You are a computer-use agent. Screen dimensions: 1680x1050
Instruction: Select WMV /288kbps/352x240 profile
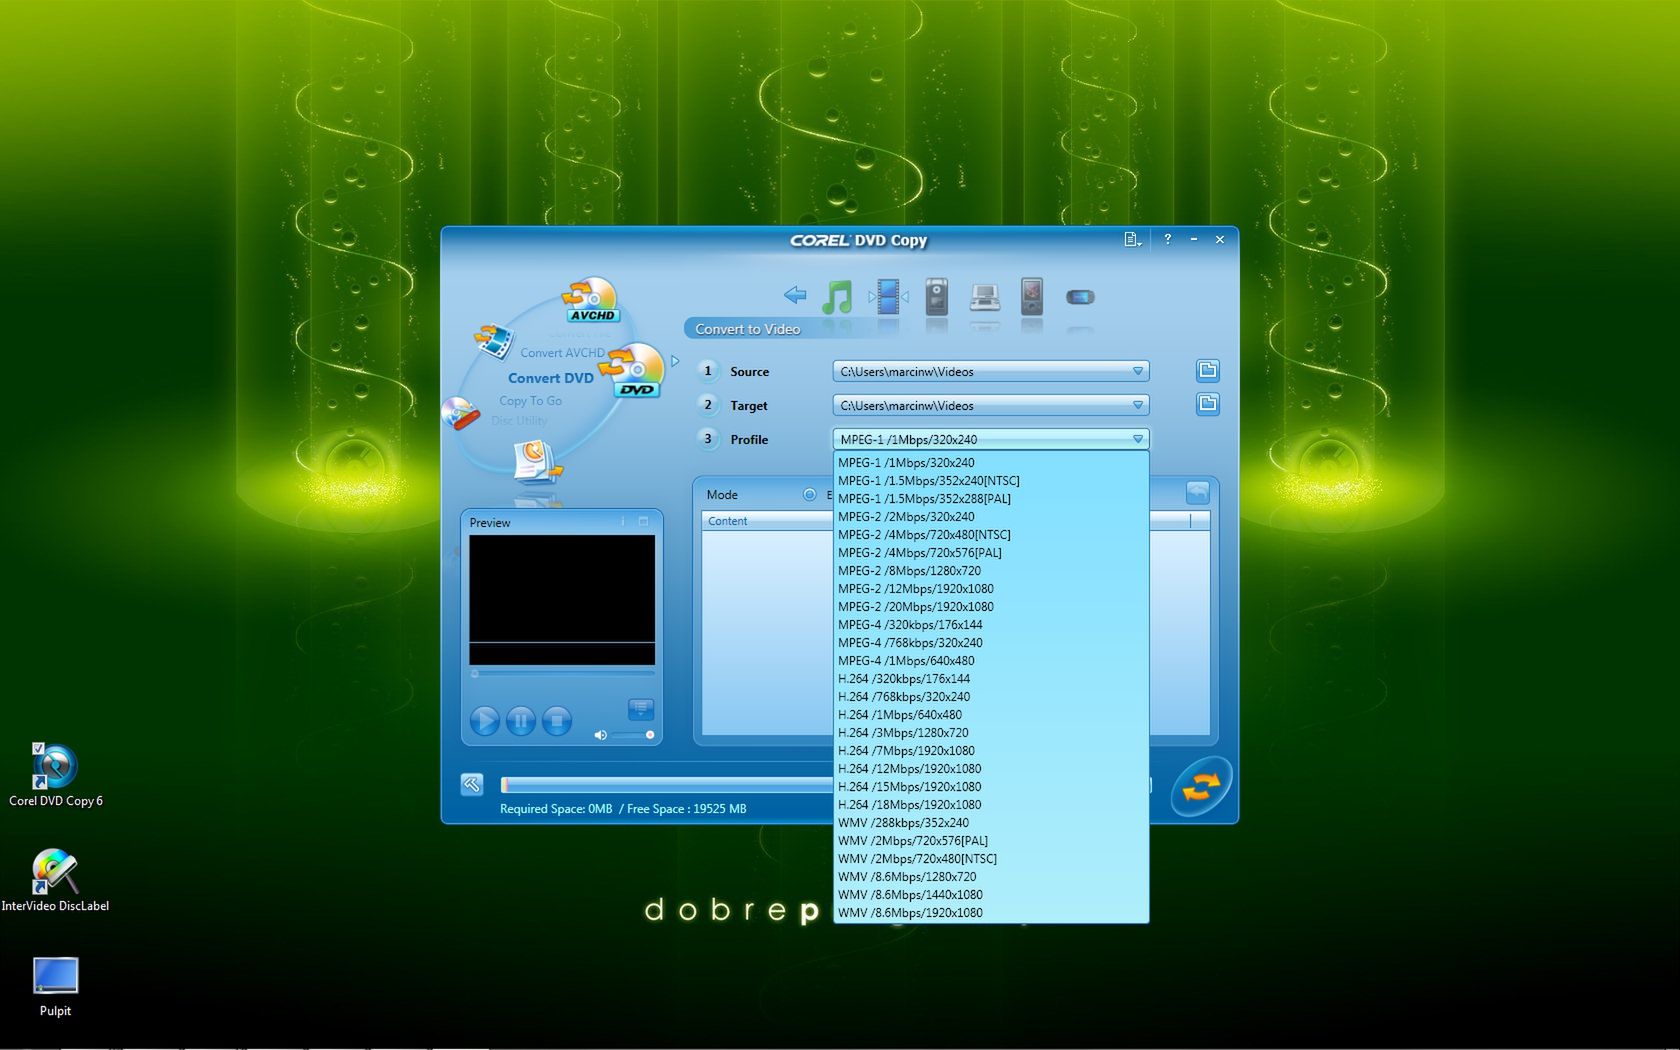click(990, 823)
